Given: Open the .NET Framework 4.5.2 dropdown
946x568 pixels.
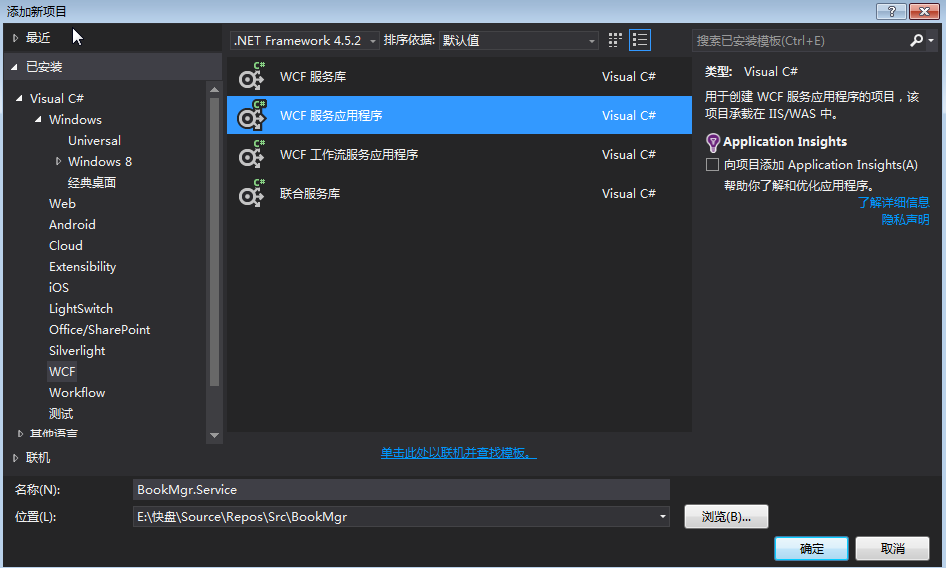Looking at the screenshot, I should pyautogui.click(x=305, y=40).
